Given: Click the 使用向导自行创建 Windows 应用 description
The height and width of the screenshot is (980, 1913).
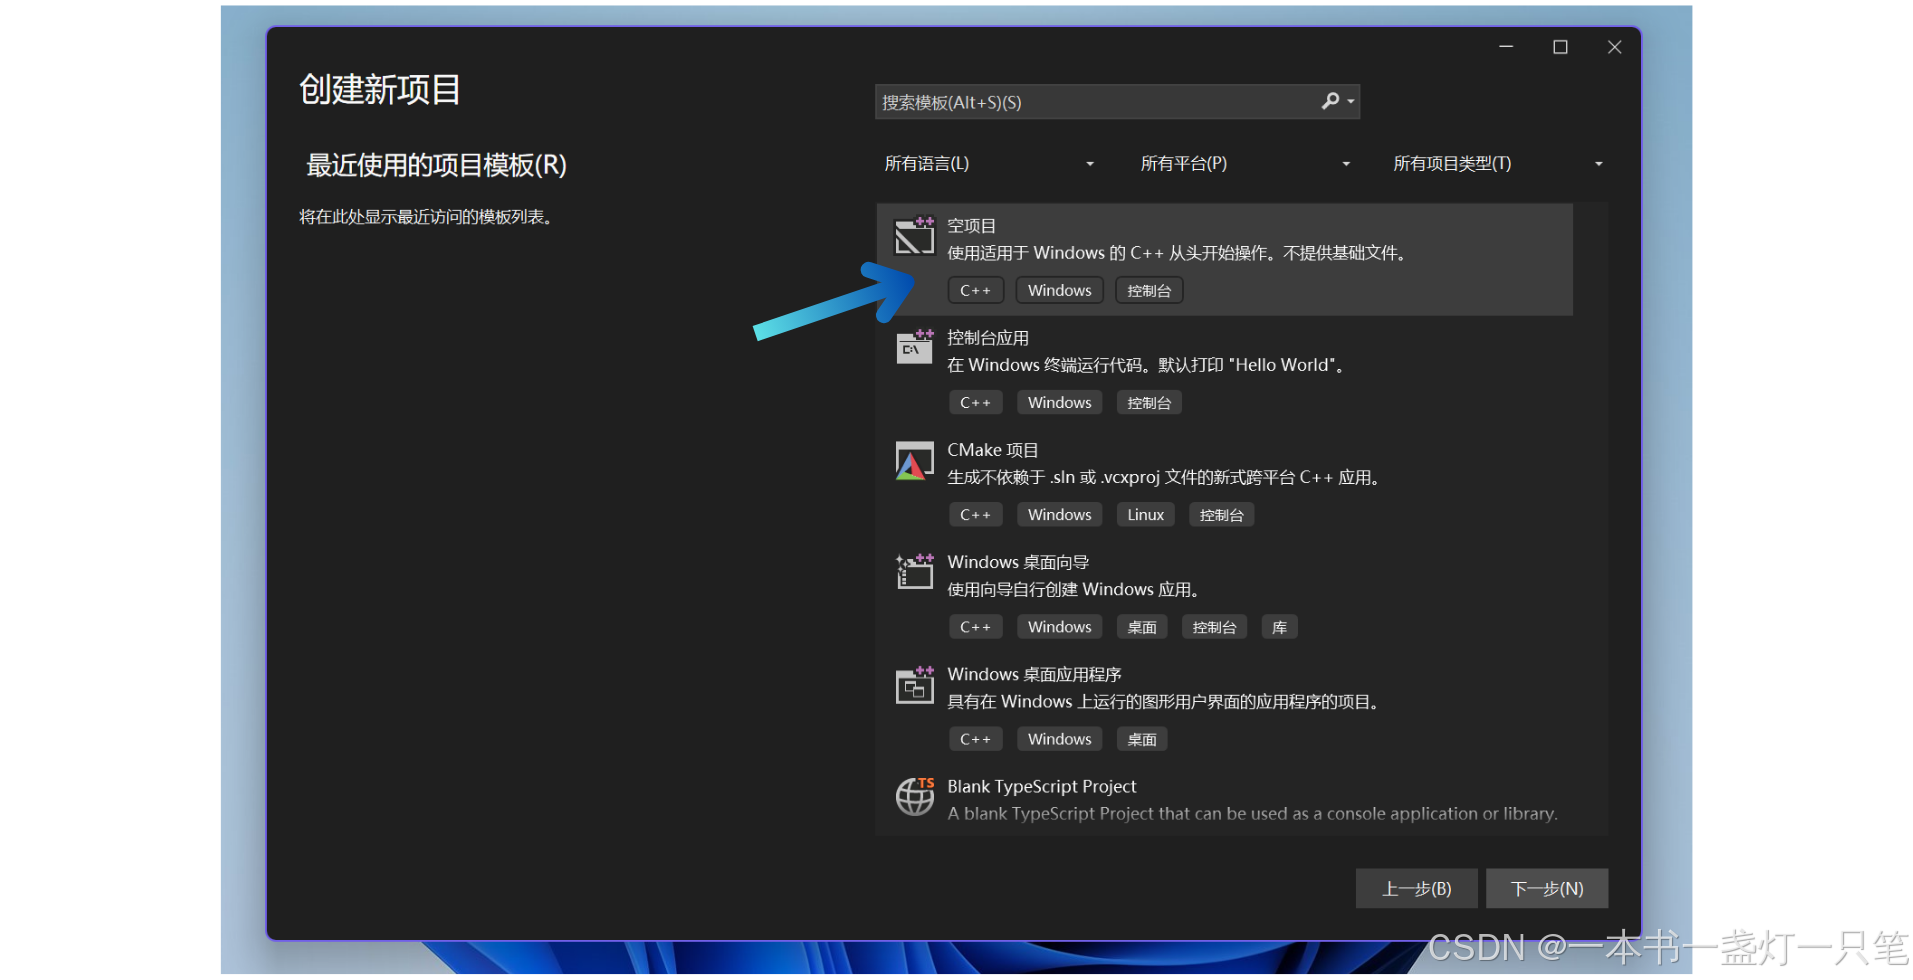Looking at the screenshot, I should (x=1075, y=589).
